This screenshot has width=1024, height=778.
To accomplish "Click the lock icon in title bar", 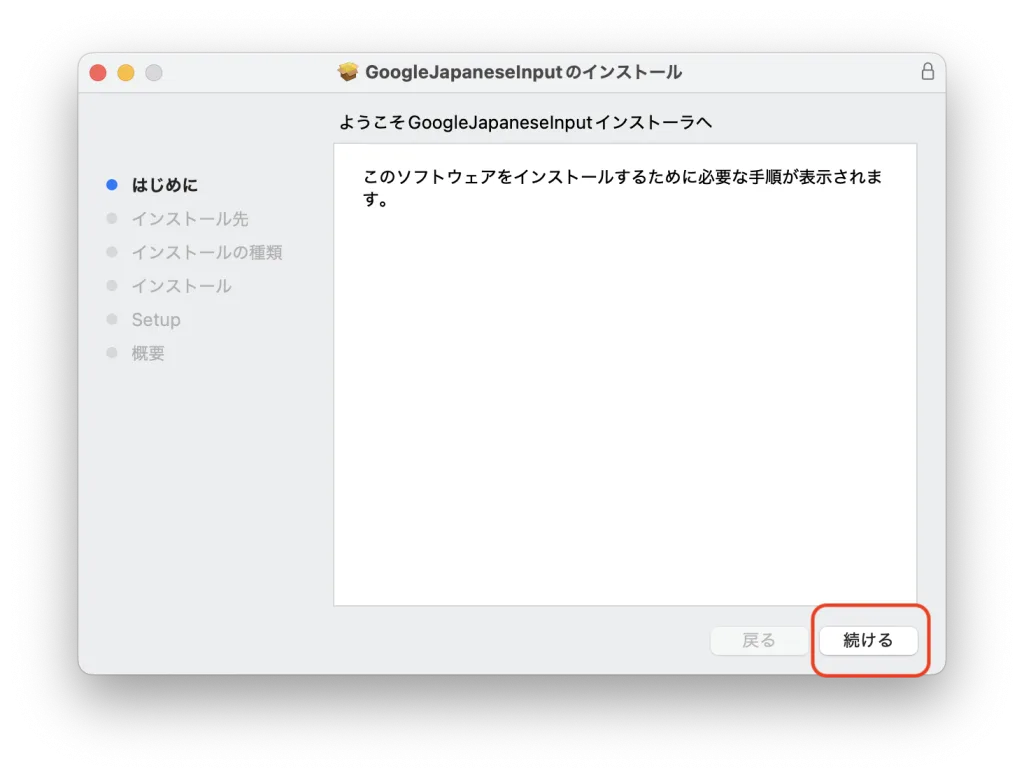I will (927, 71).
